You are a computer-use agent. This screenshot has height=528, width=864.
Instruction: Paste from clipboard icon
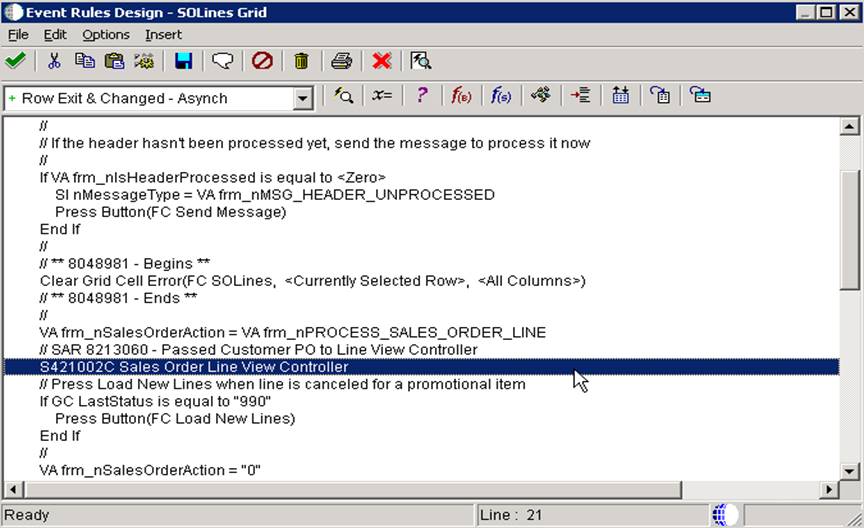[x=114, y=61]
